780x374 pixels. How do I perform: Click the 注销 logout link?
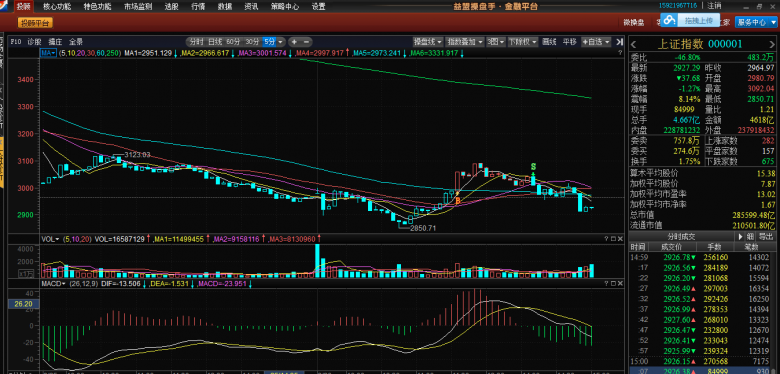pyautogui.click(x=714, y=6)
